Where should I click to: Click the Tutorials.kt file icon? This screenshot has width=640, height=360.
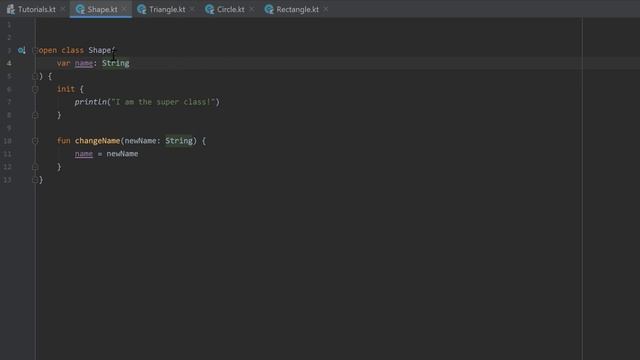pyautogui.click(x=11, y=9)
